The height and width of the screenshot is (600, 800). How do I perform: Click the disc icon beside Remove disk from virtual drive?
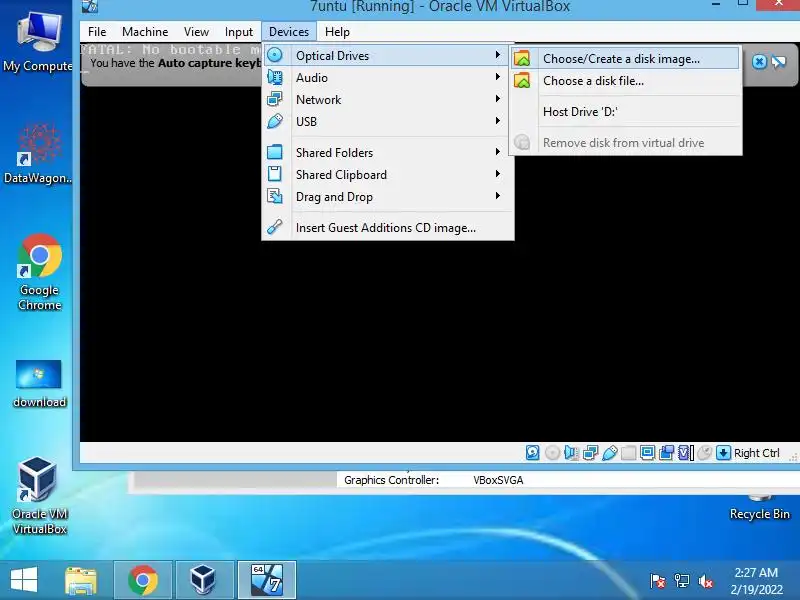click(x=522, y=142)
